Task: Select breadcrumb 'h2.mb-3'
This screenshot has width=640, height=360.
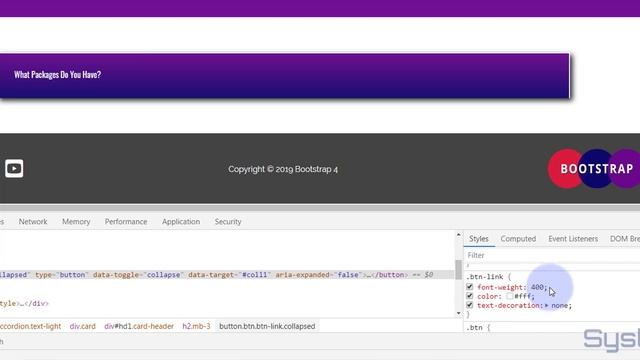Action: point(196,327)
